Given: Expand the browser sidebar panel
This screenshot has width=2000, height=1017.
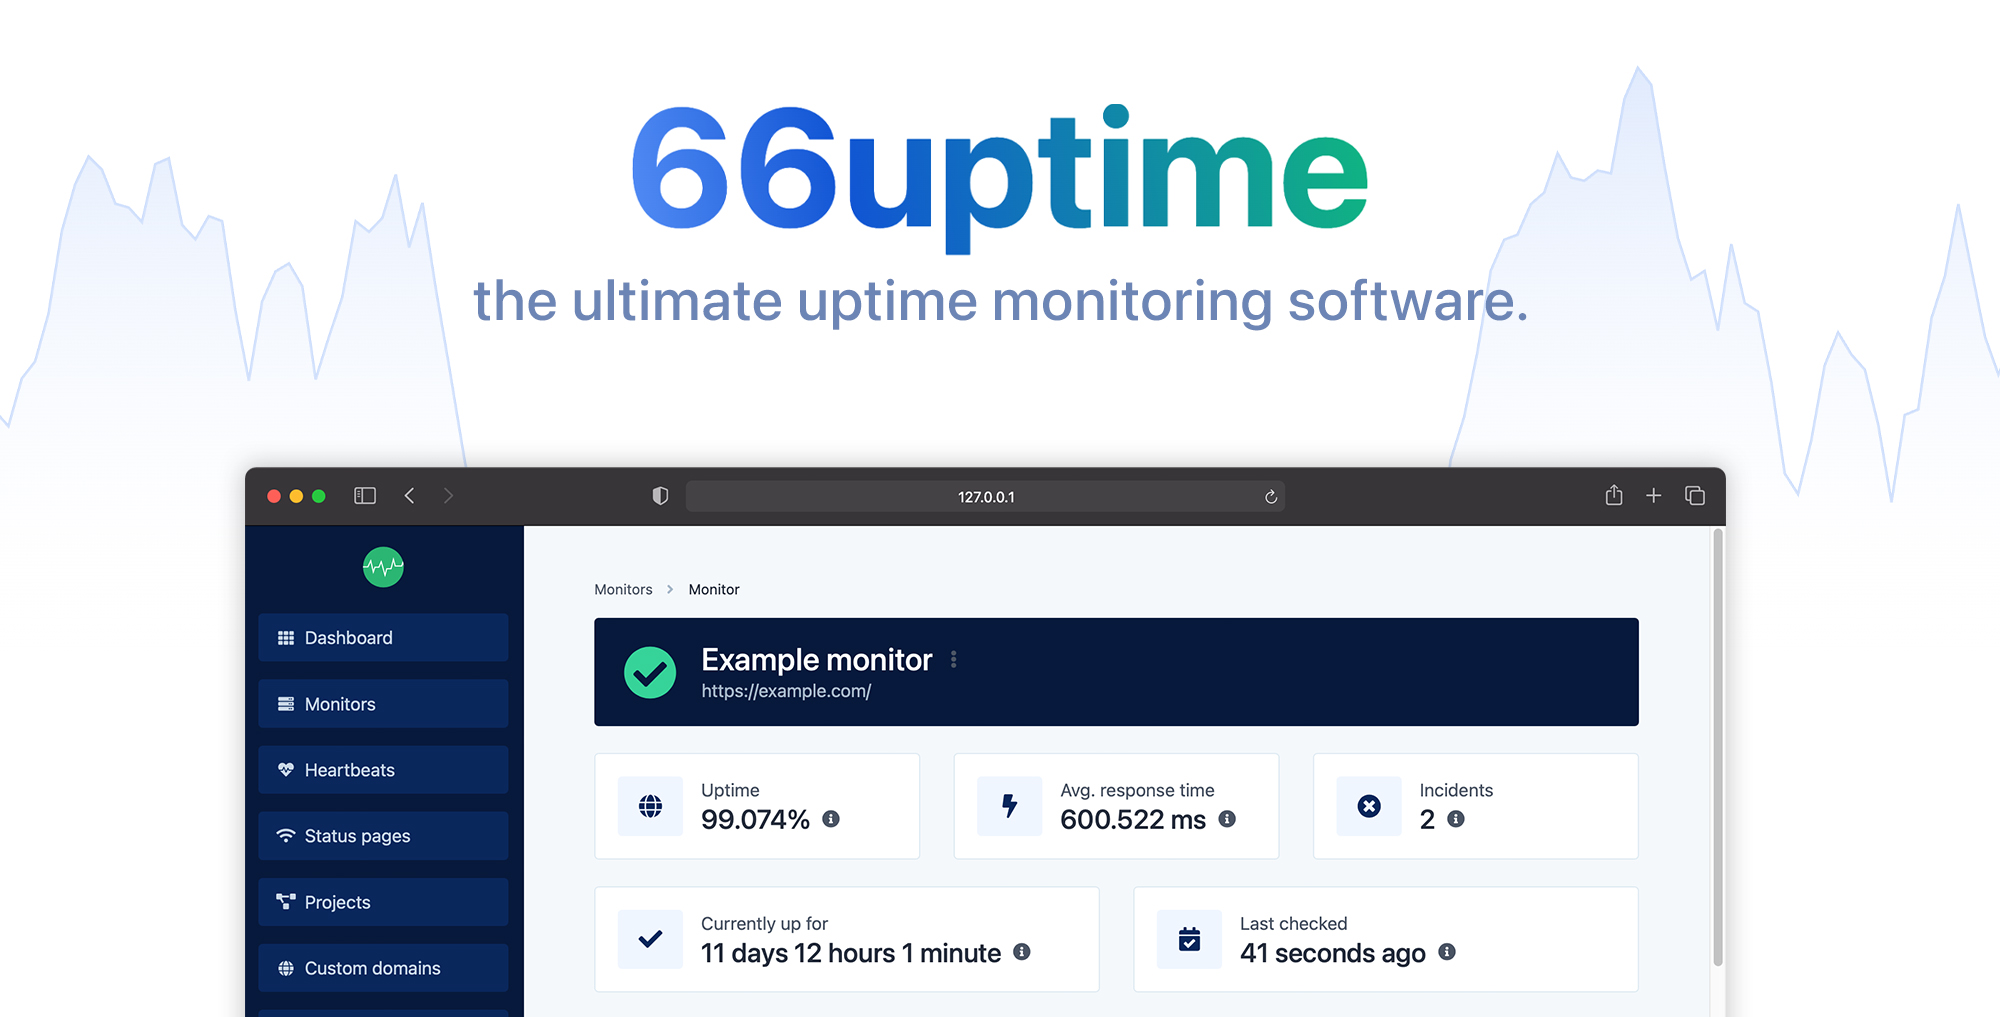Looking at the screenshot, I should click(364, 495).
